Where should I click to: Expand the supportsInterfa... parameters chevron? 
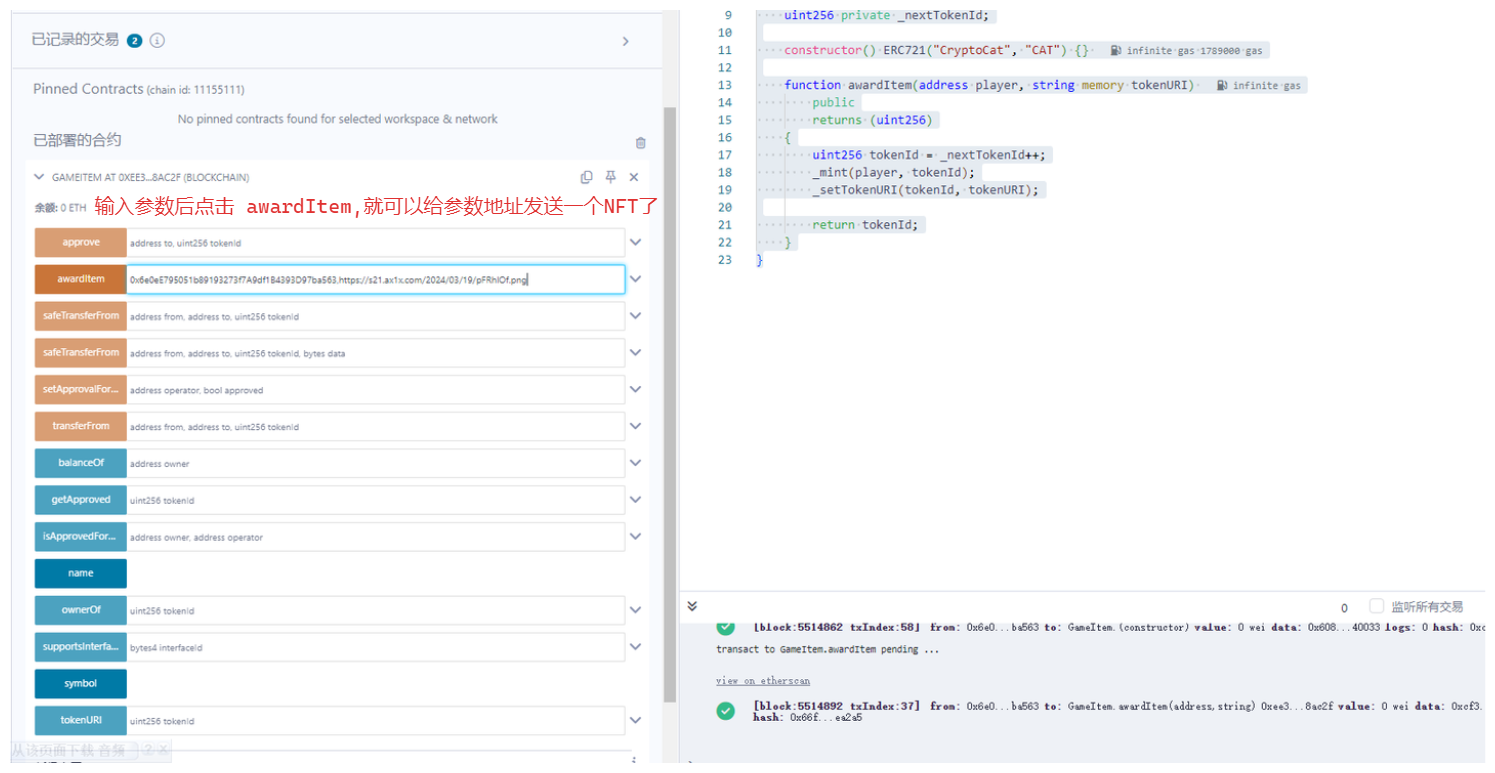[x=635, y=647]
